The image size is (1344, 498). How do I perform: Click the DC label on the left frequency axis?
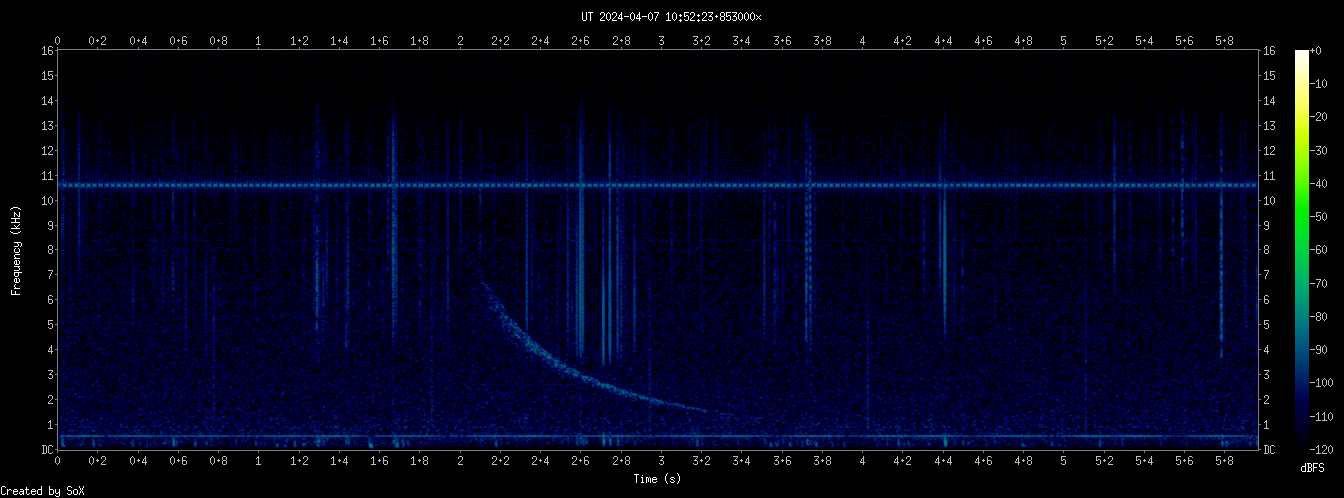click(x=47, y=450)
